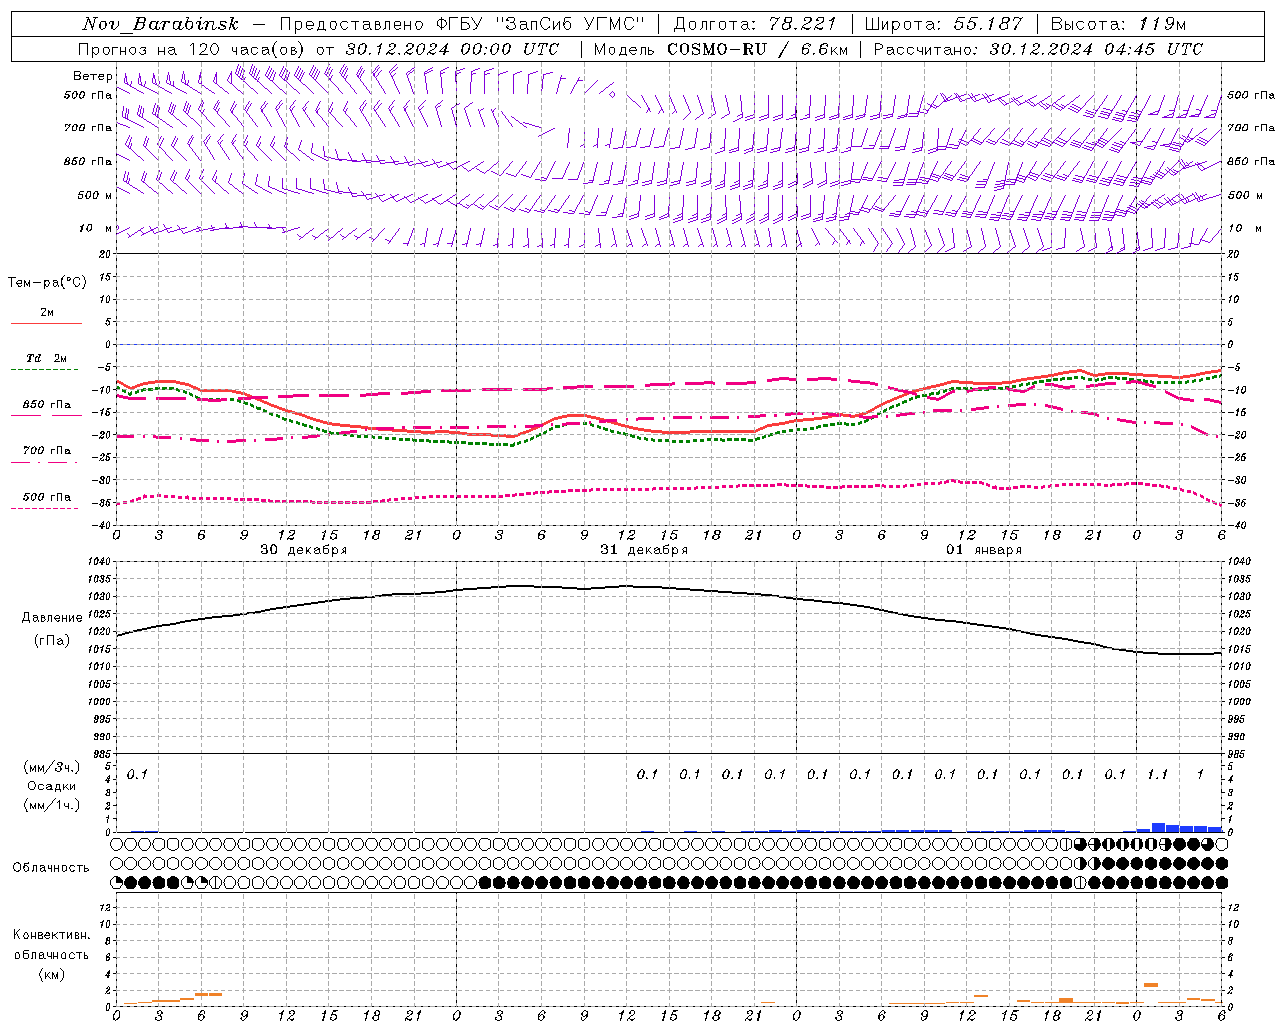Select the 'Долгота: 78.221' header value
The width and height of the screenshot is (1280, 1024).
click(755, 24)
